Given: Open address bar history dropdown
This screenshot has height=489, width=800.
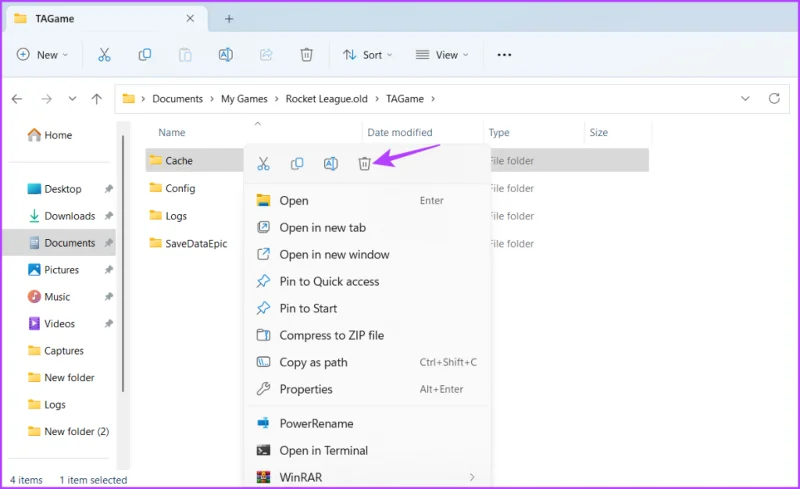Looking at the screenshot, I should click(x=745, y=99).
